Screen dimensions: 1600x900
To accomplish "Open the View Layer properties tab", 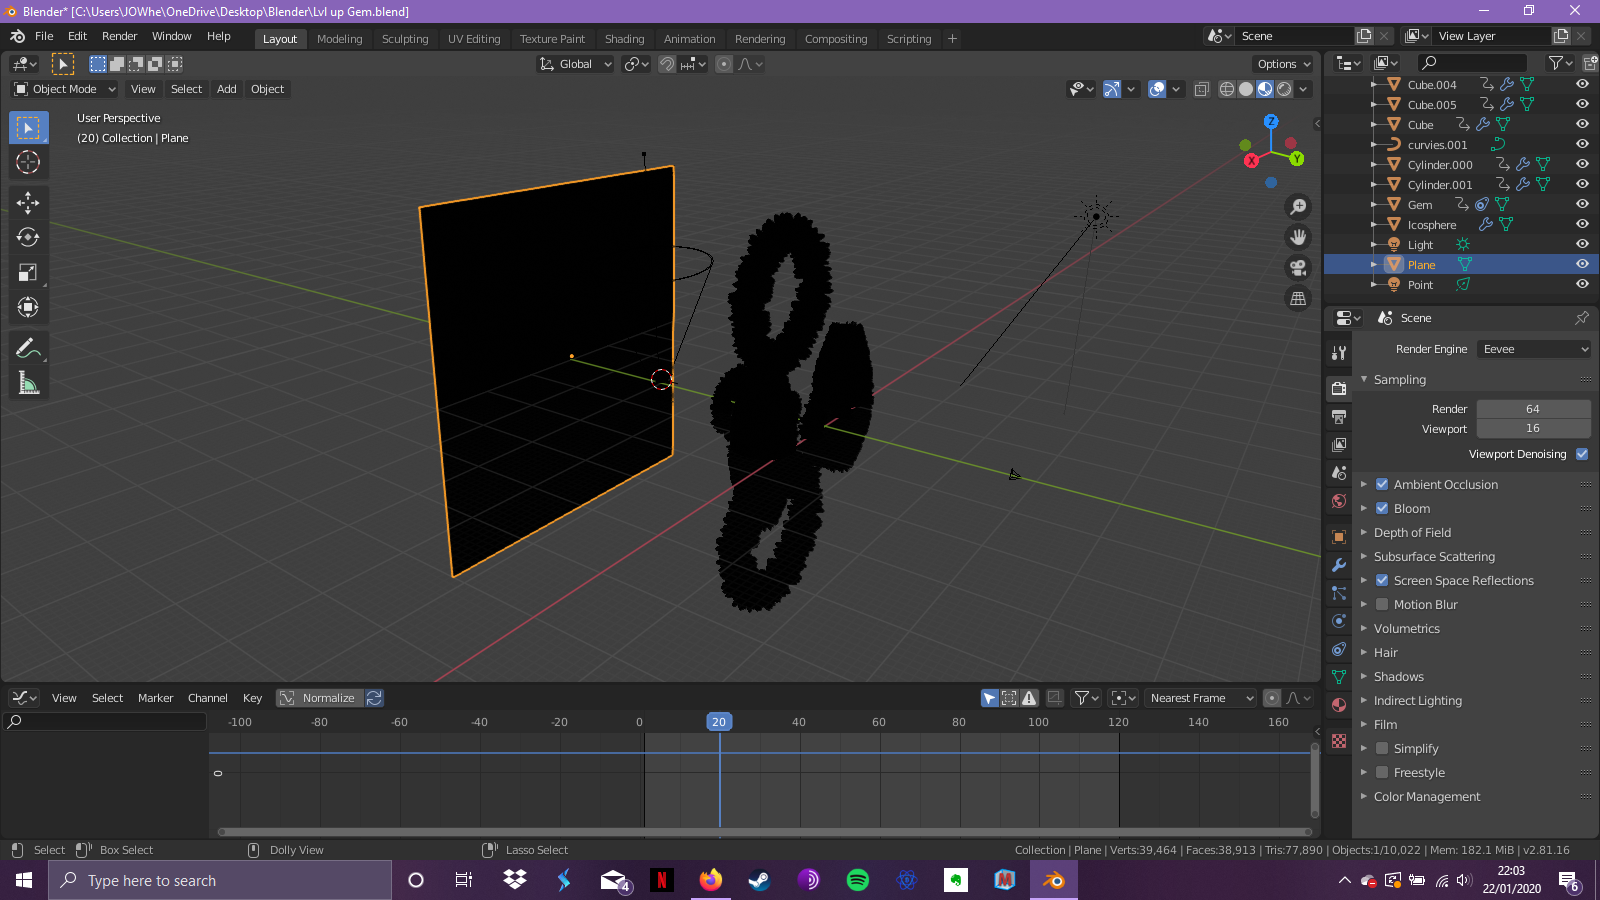I will pos(1339,444).
